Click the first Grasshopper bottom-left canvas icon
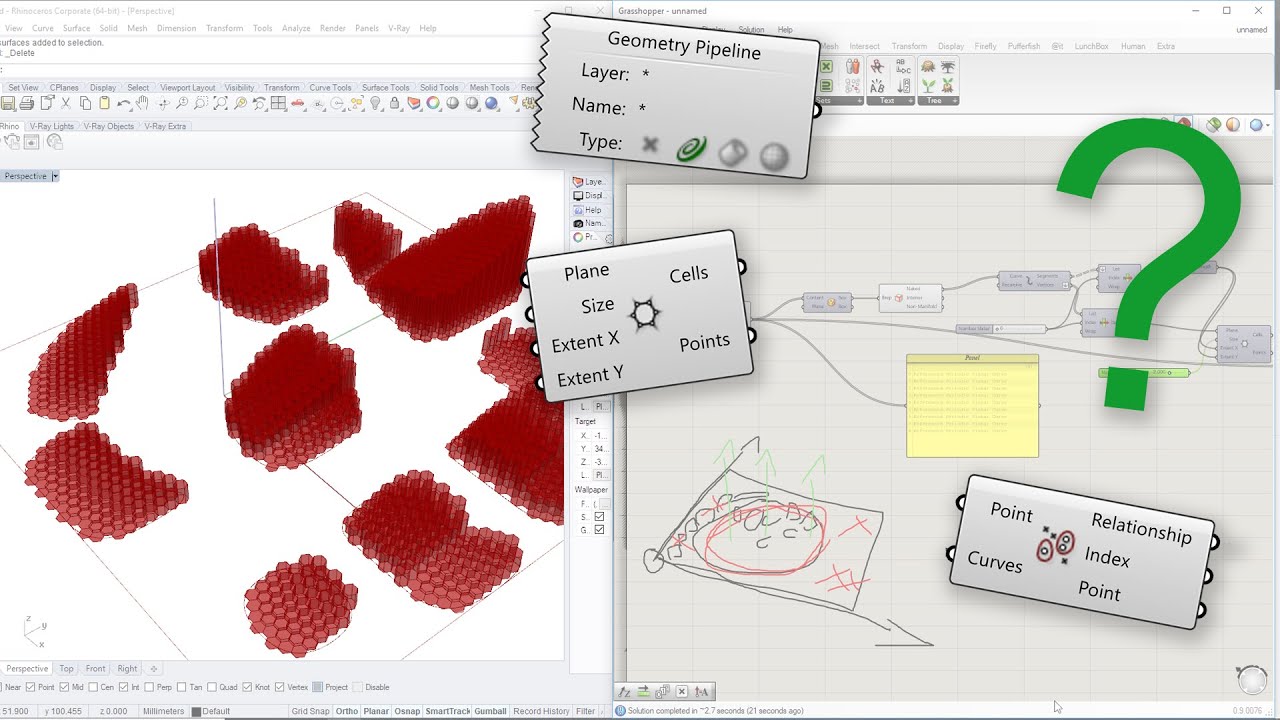 [x=625, y=691]
